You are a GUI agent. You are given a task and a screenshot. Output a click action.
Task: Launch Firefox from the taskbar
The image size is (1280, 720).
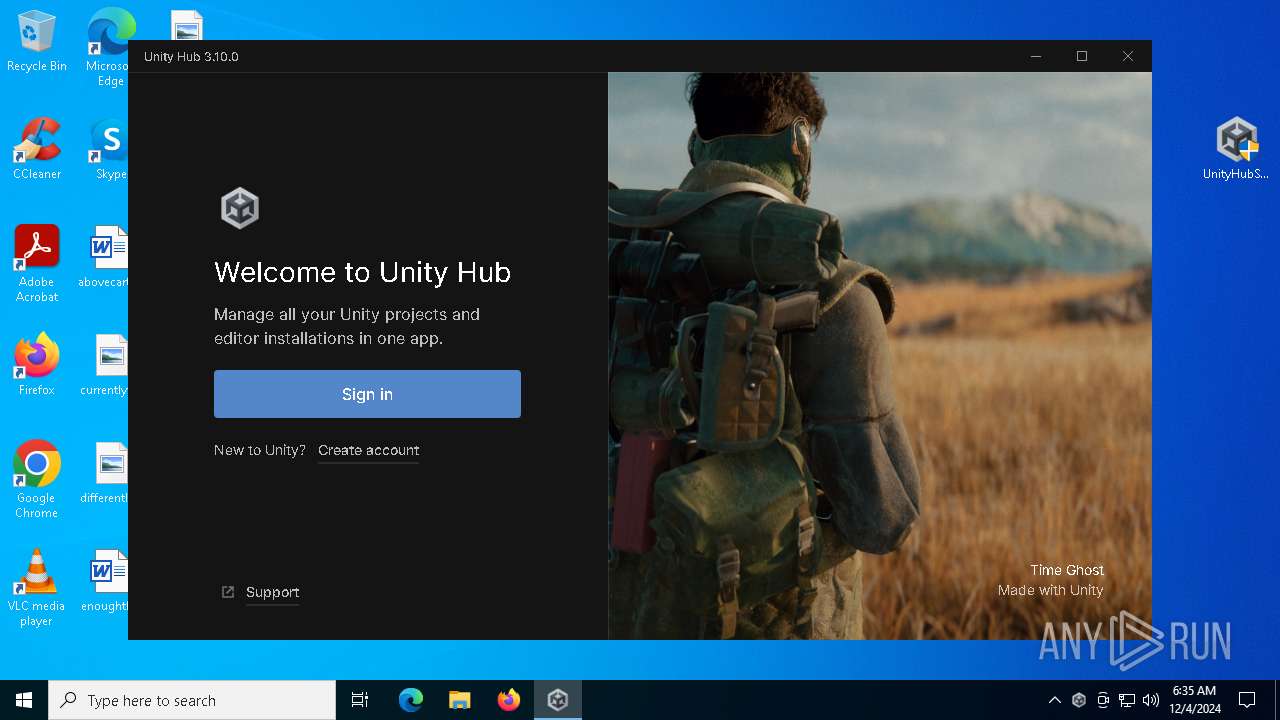click(509, 700)
